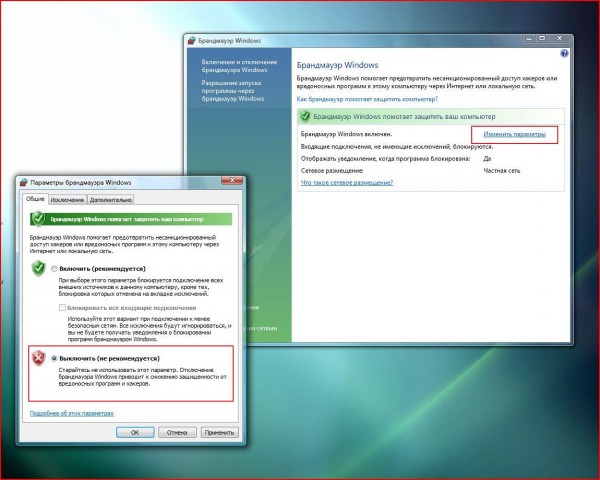Click green shield in main window status banner
The width and height of the screenshot is (600, 480).
click(x=305, y=116)
